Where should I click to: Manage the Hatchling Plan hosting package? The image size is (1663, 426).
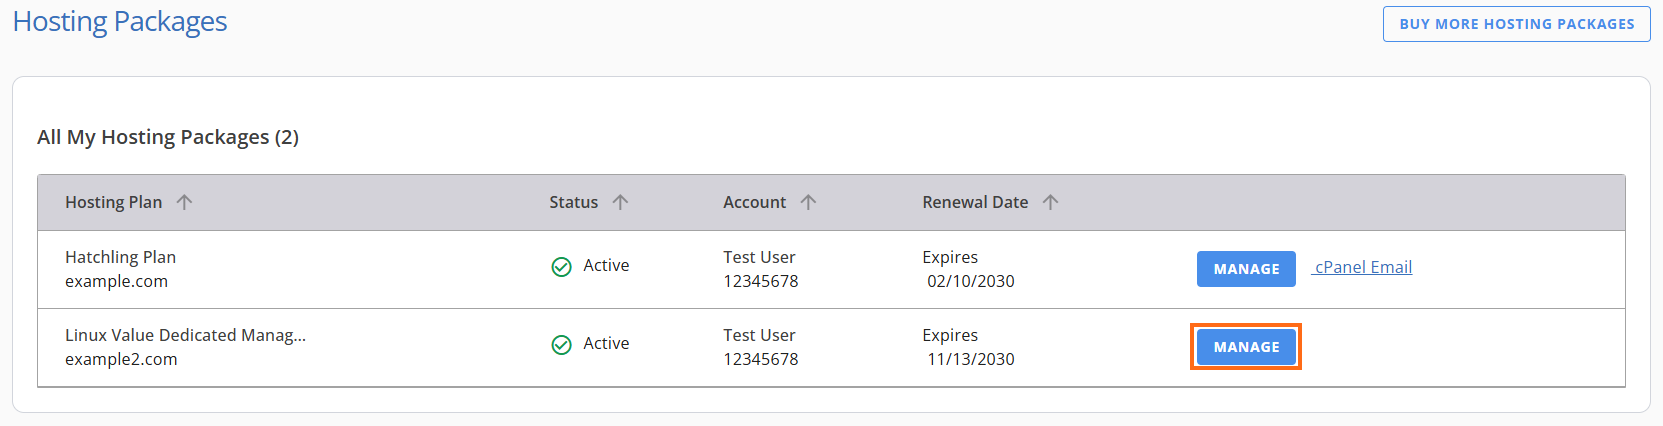click(x=1246, y=269)
